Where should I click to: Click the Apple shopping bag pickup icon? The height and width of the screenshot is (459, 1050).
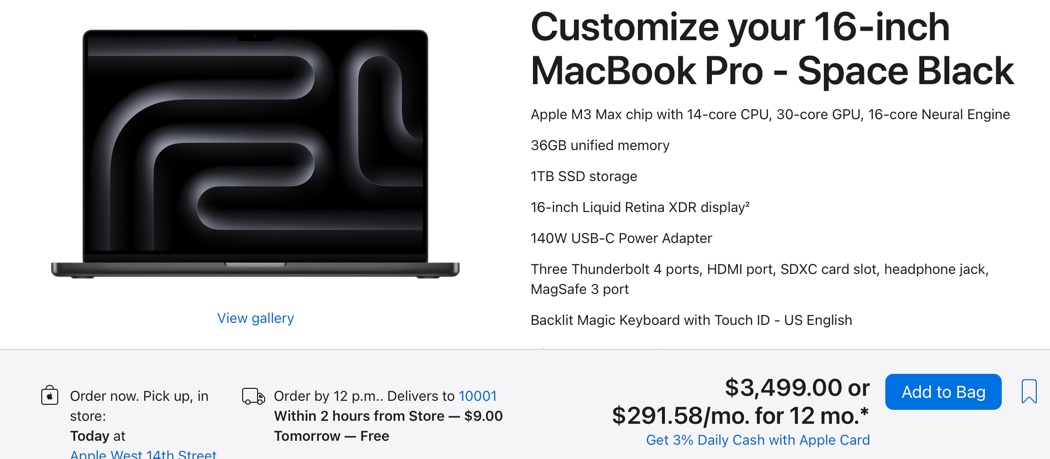pyautogui.click(x=49, y=396)
